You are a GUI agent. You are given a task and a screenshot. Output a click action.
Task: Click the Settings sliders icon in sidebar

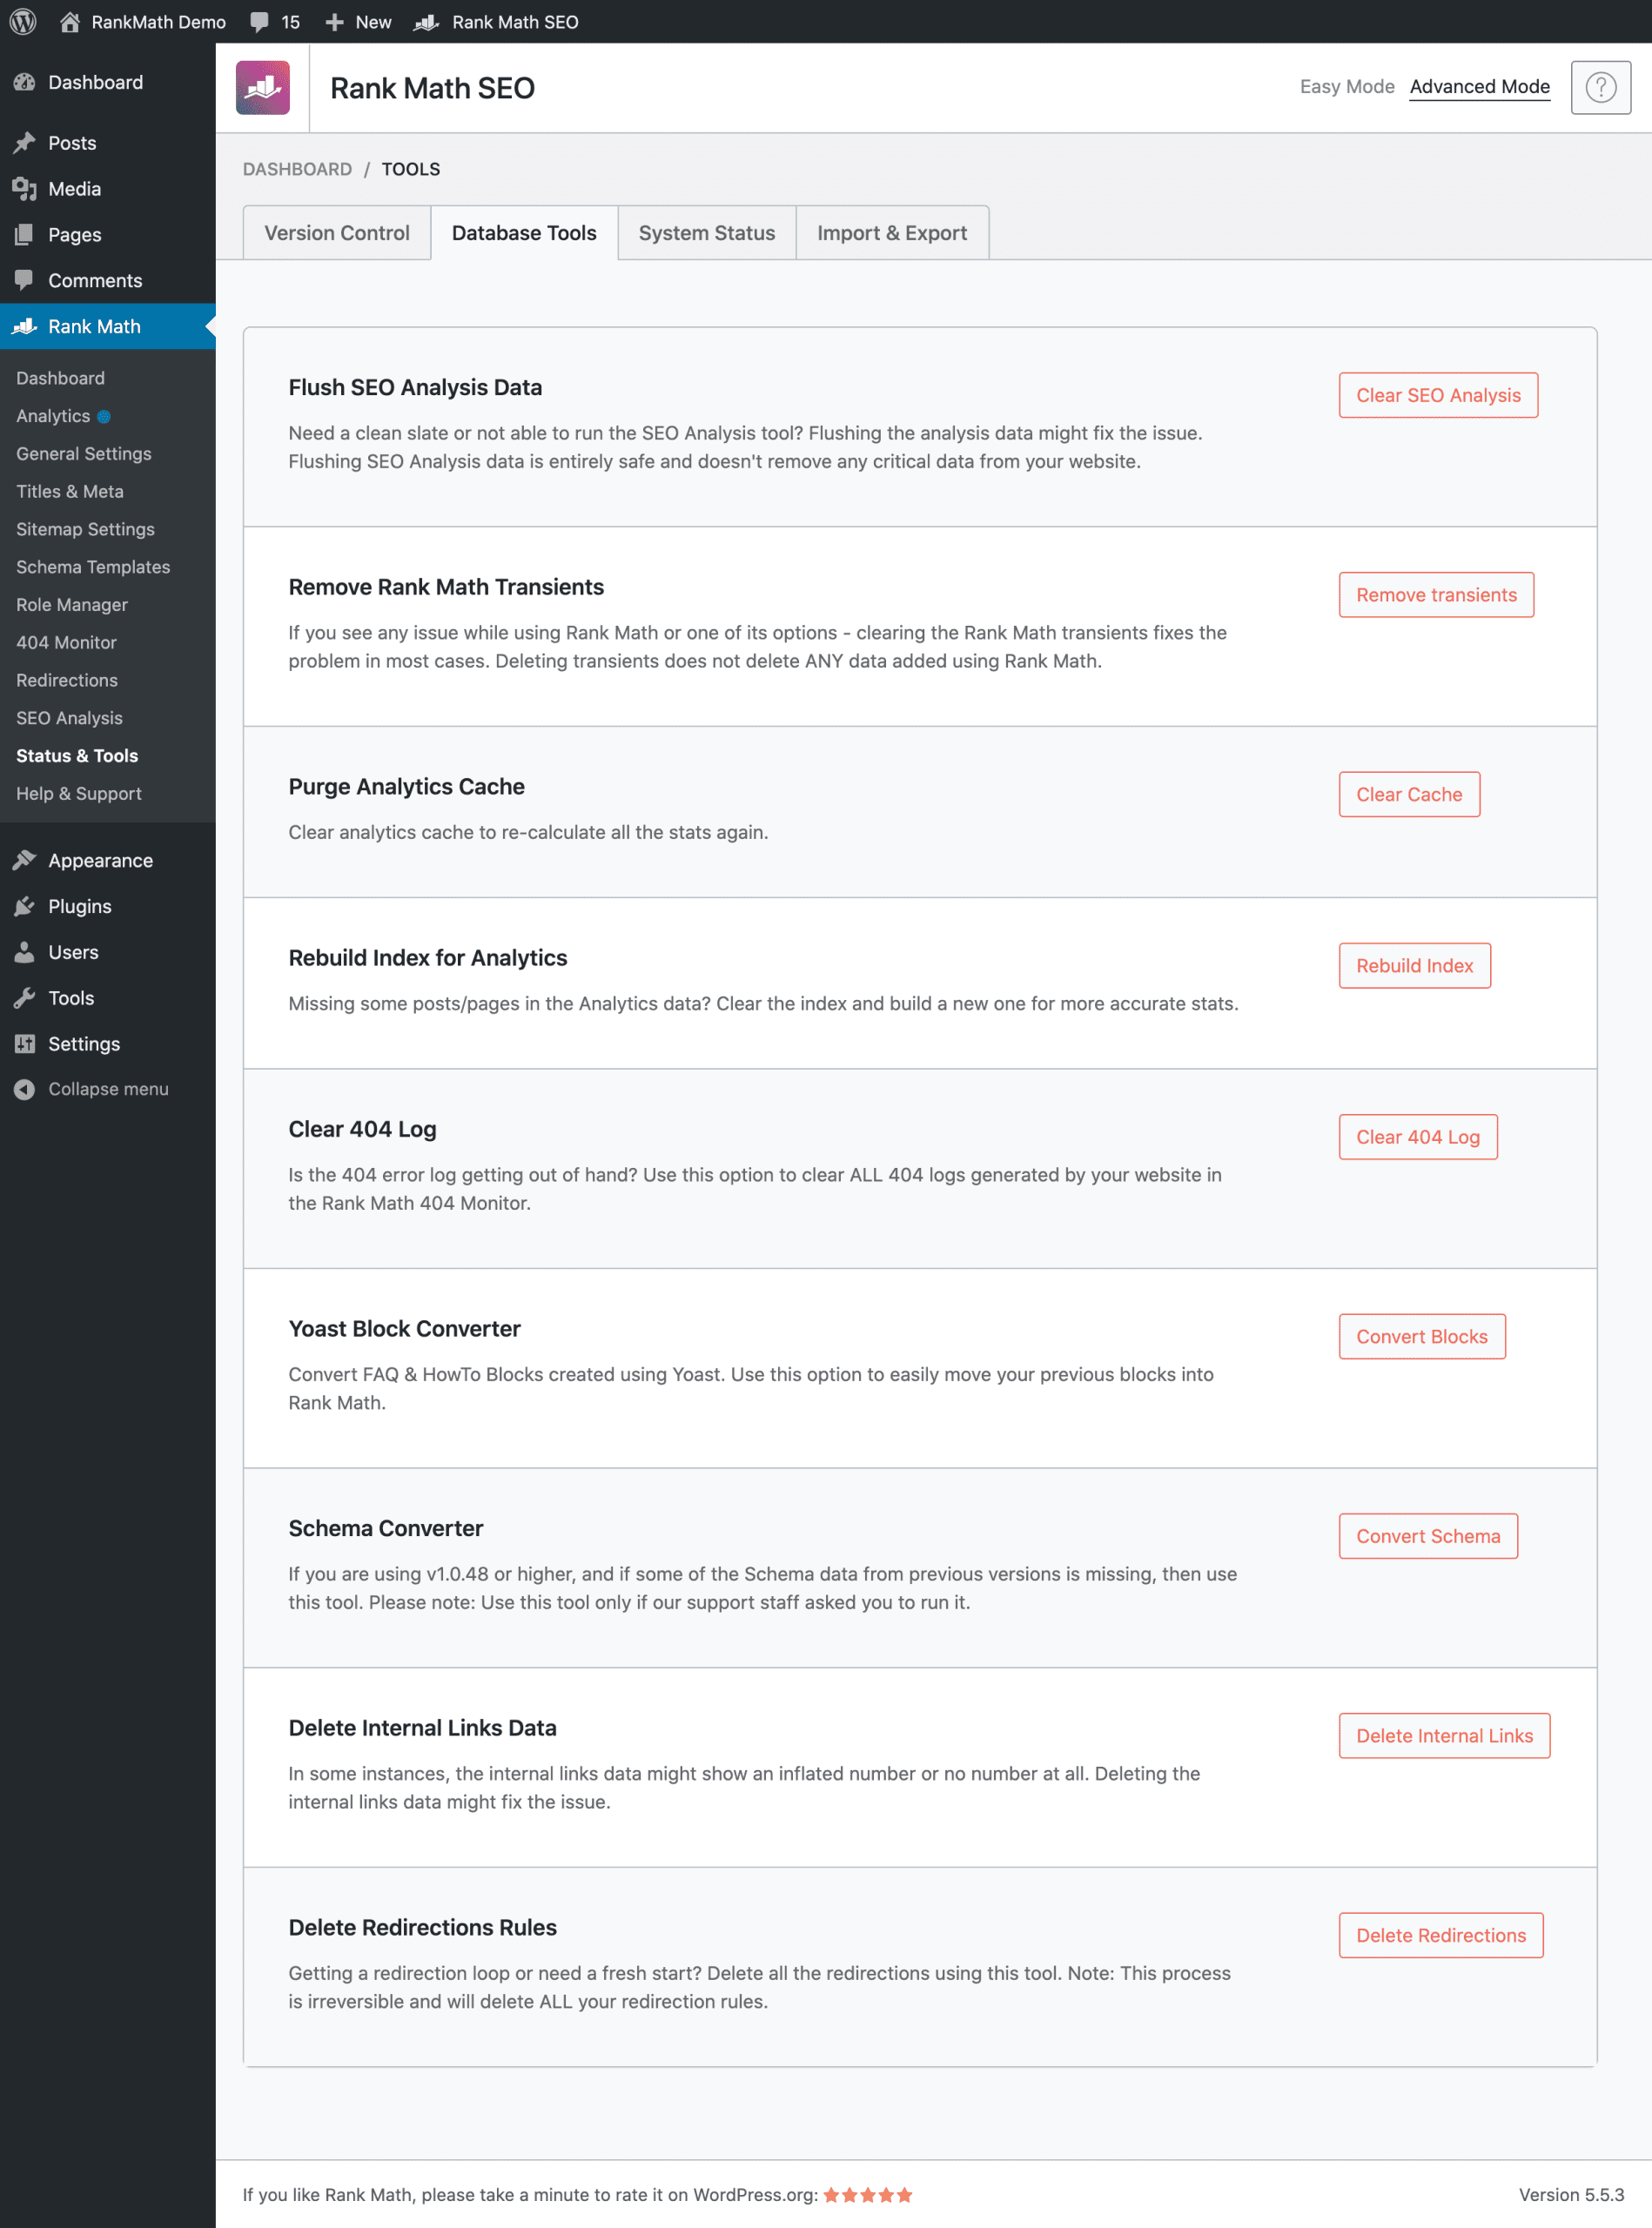click(x=25, y=1043)
